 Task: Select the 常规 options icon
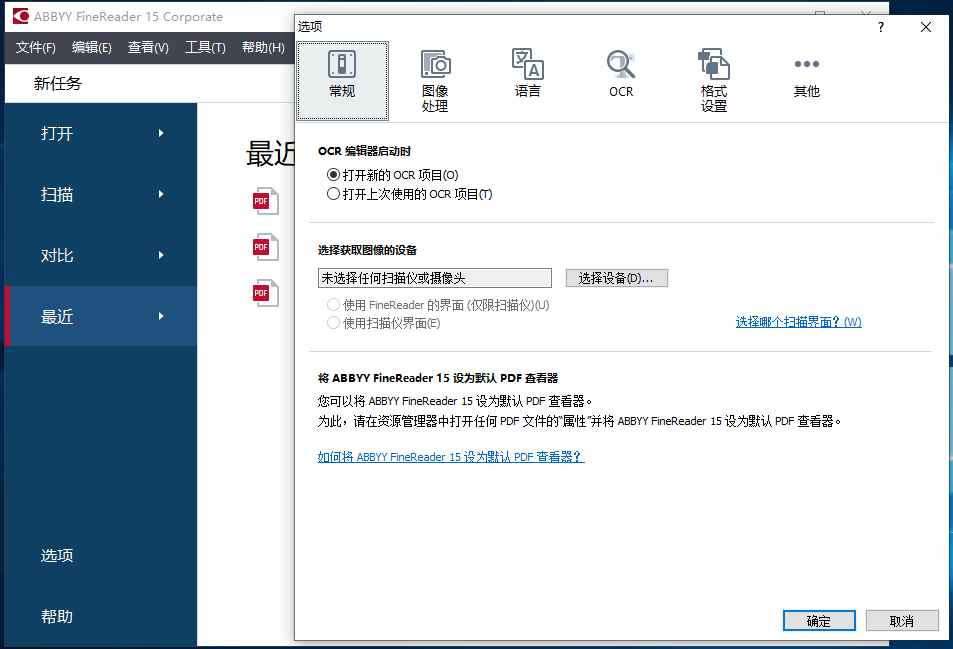point(342,70)
